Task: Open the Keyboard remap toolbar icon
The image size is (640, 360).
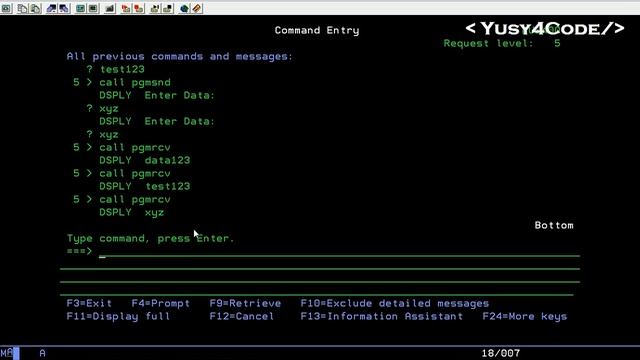Action: tap(110, 8)
